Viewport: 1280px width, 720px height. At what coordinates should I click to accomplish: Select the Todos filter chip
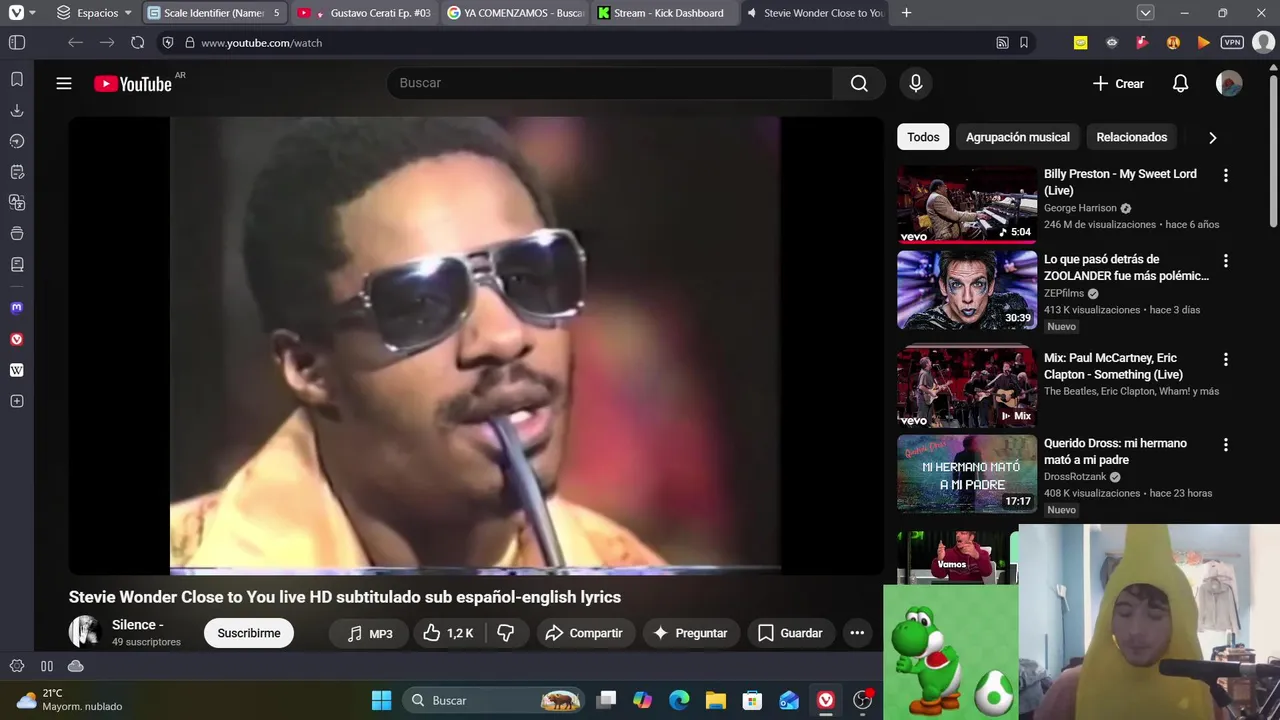pyautogui.click(x=923, y=137)
